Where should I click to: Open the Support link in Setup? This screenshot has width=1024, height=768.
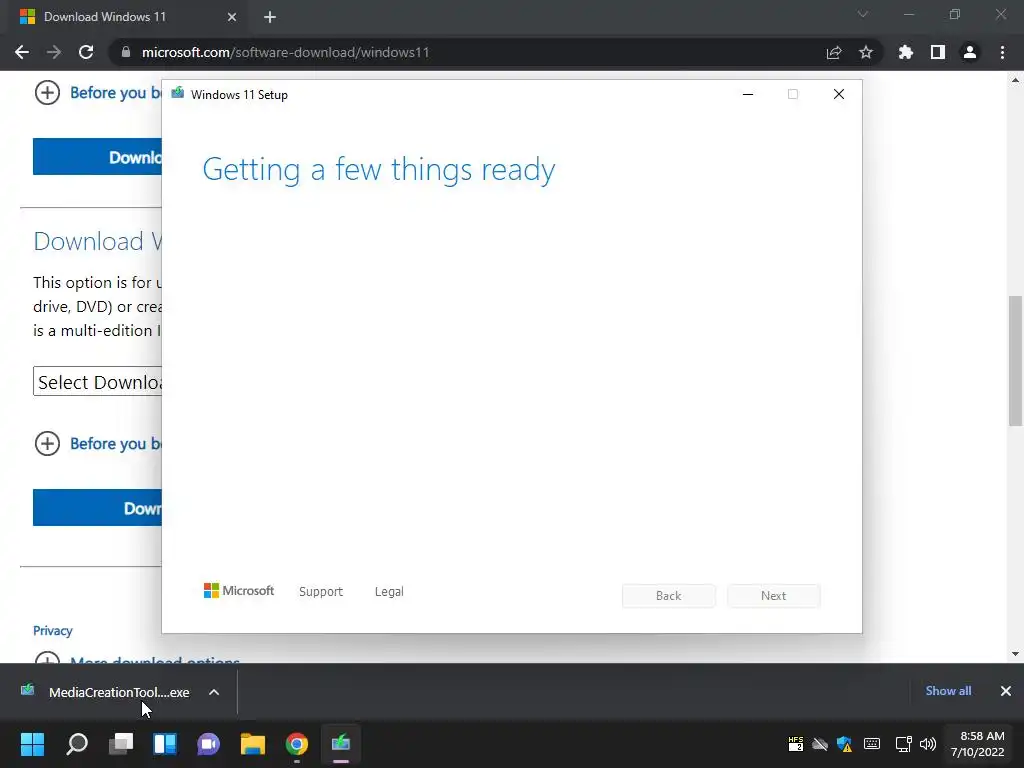point(321,592)
